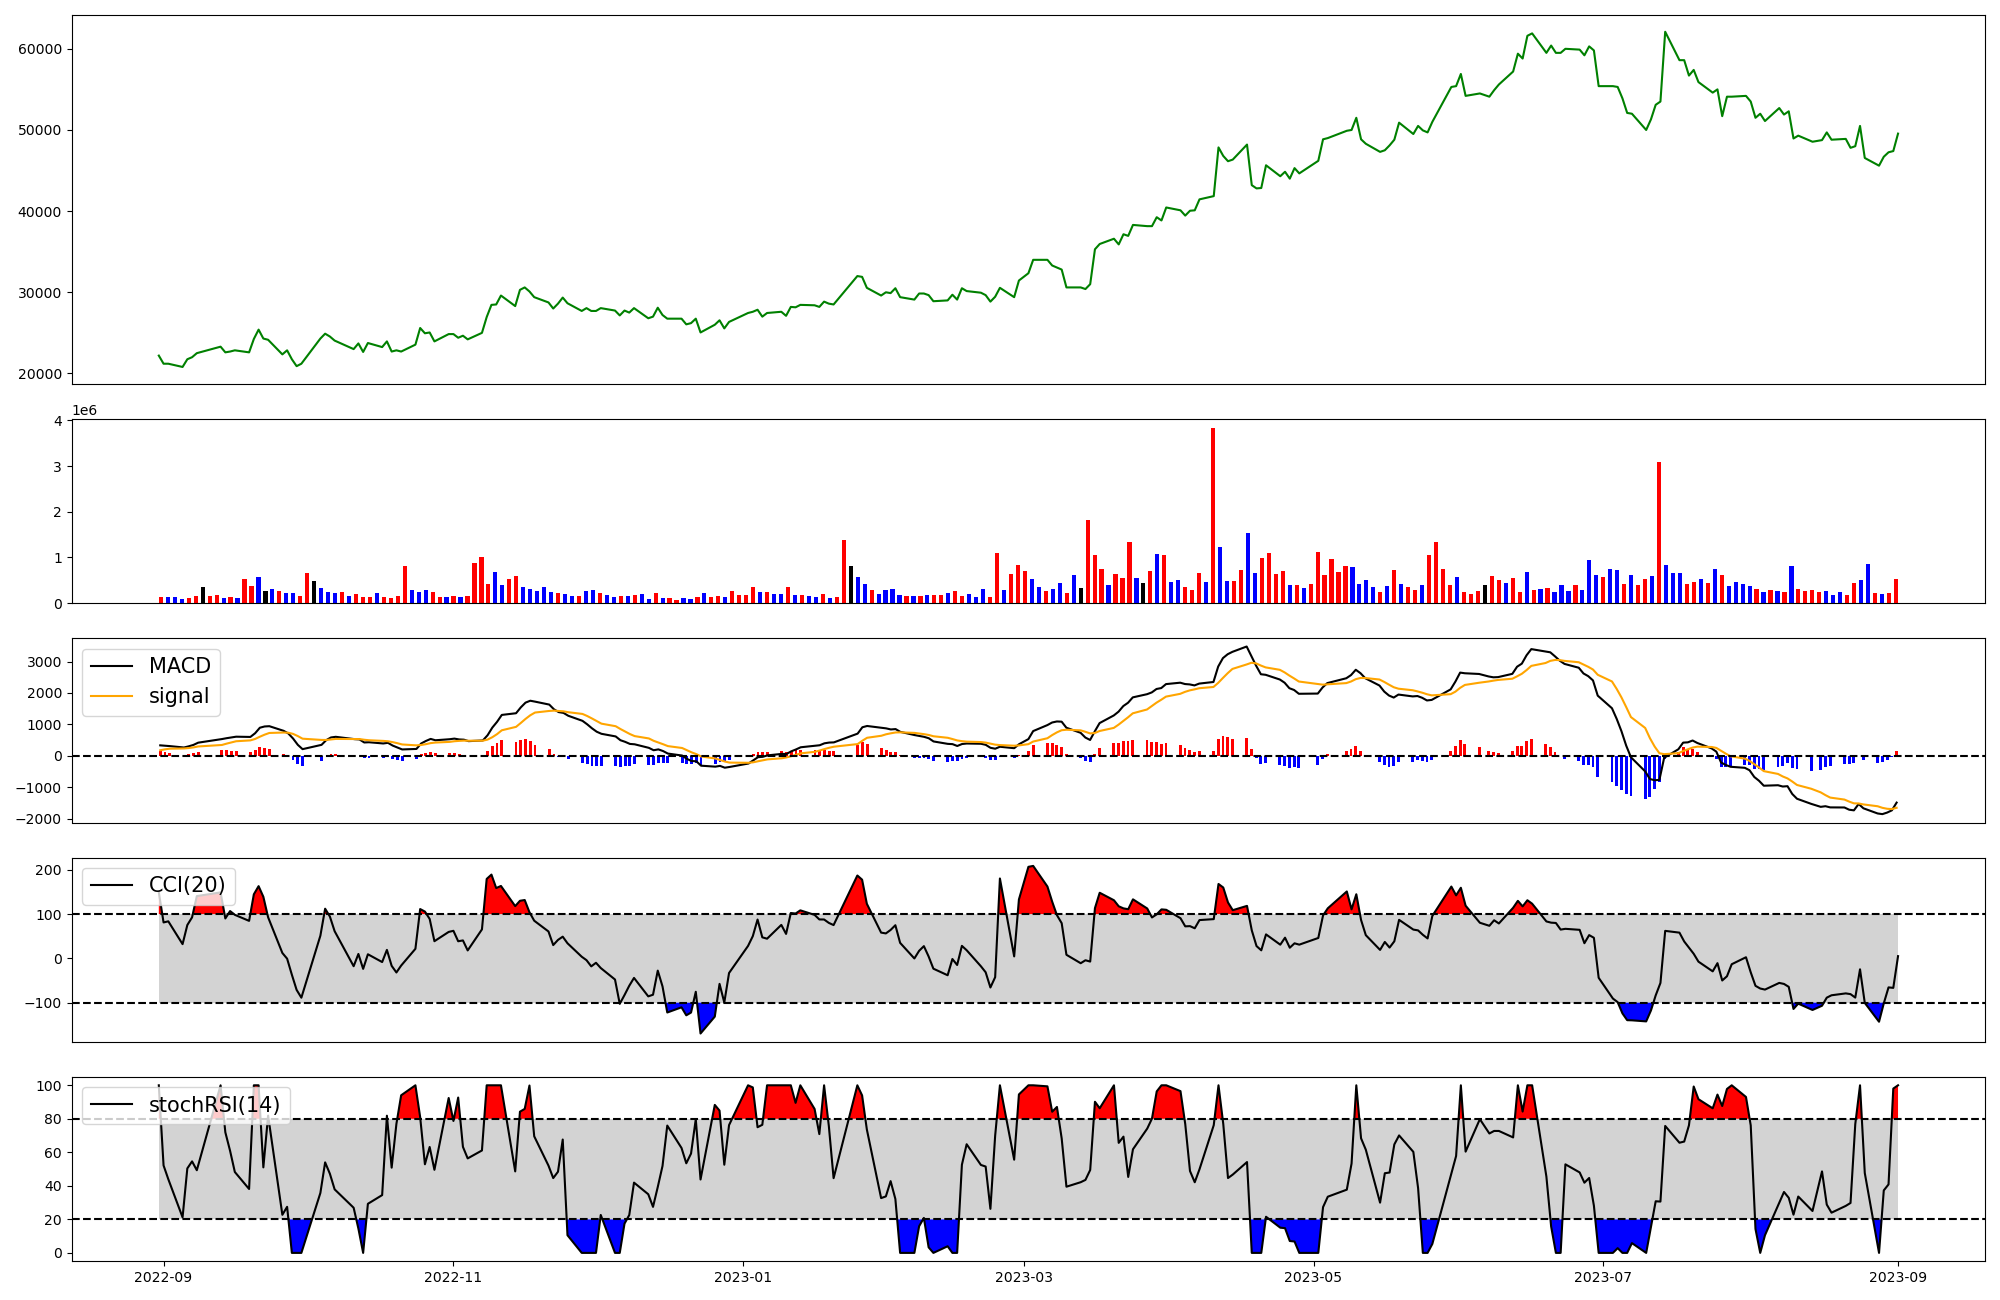Click the 2022-11 date tick label
The height and width of the screenshot is (1300, 2000).
coord(453,1277)
